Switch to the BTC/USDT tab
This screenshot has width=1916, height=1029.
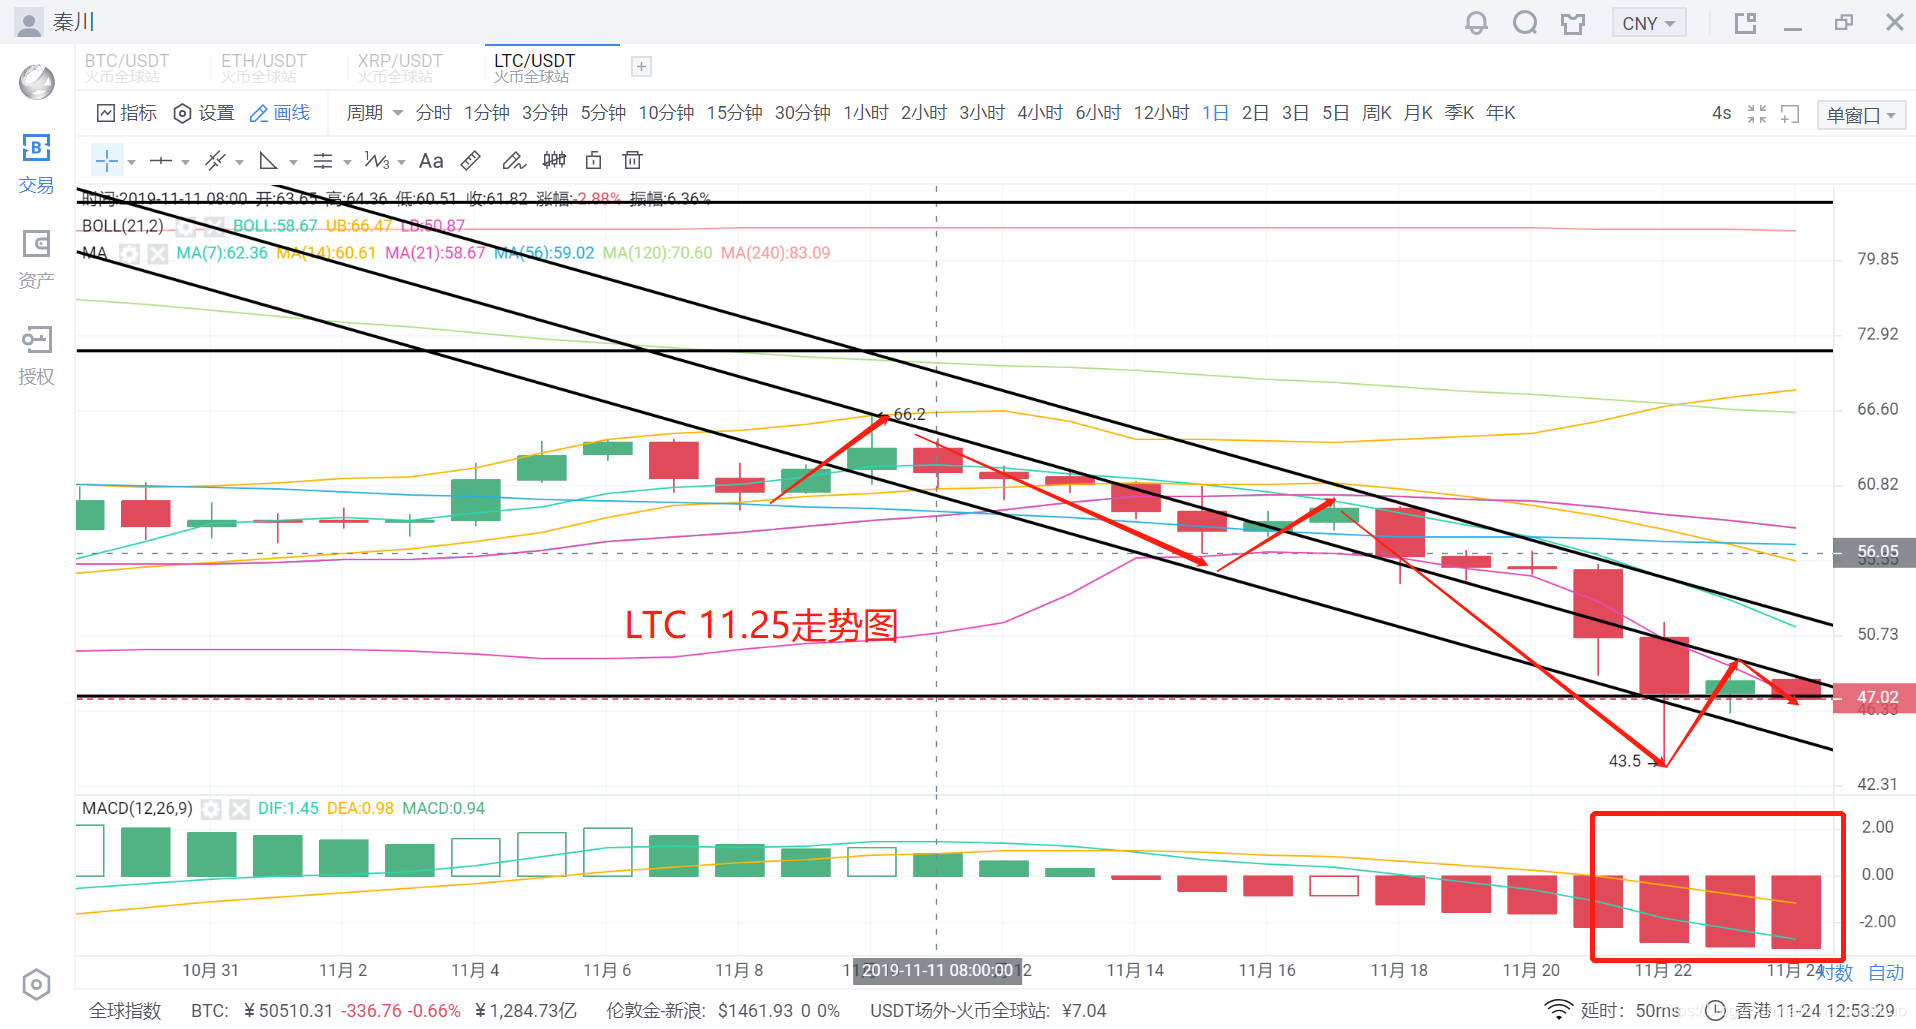127,67
